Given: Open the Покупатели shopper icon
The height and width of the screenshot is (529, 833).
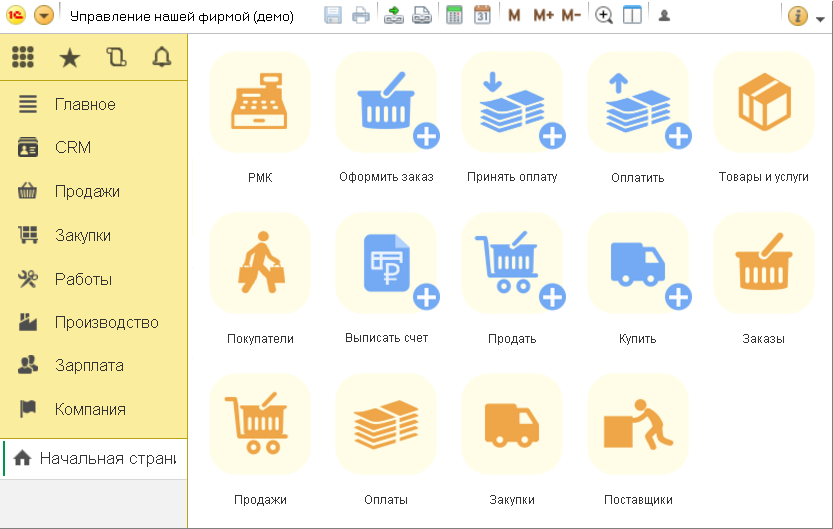Looking at the screenshot, I should click(260, 264).
